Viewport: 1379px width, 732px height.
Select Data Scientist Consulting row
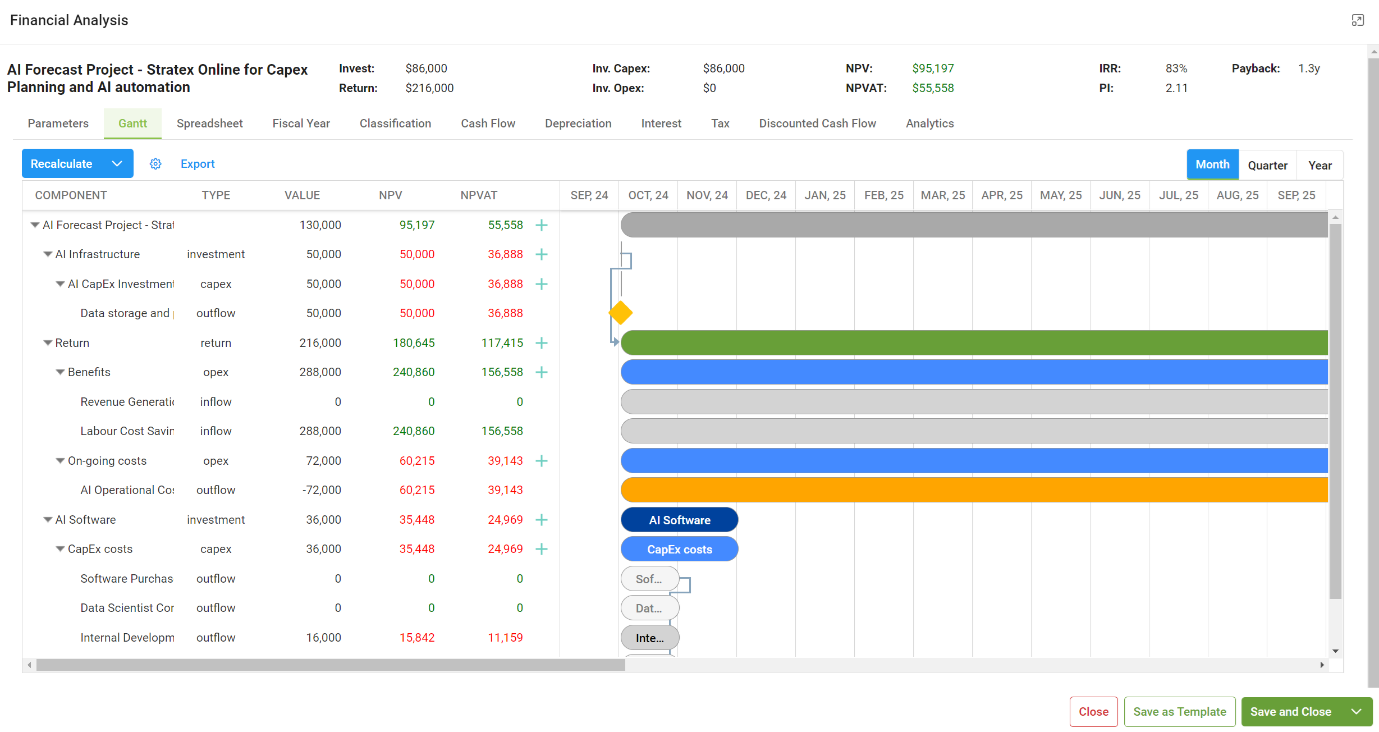tap(290, 608)
